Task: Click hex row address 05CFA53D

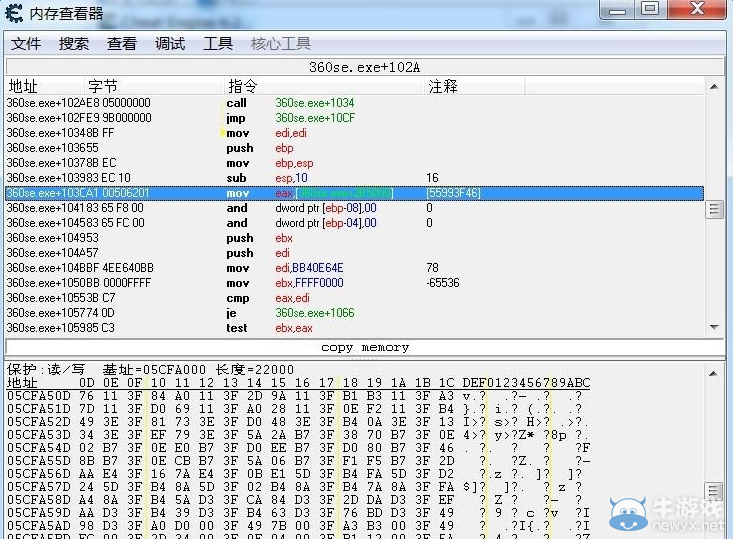Action: [39, 435]
